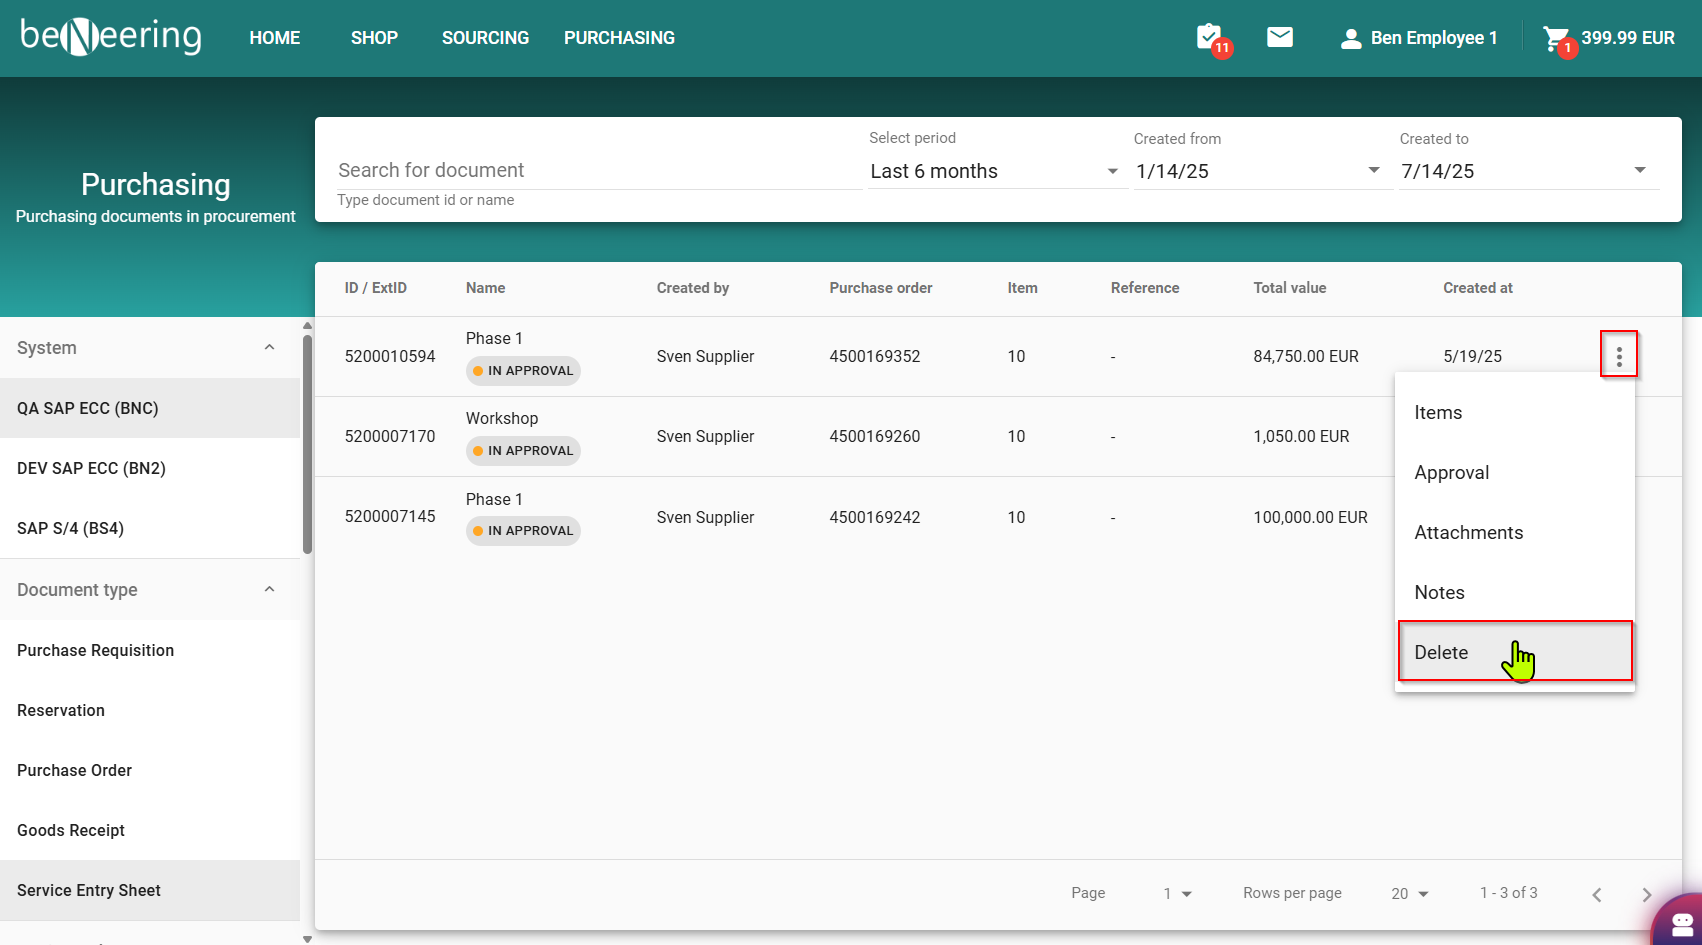The image size is (1702, 945).
Task: Click the Workshop document name
Action: point(502,418)
